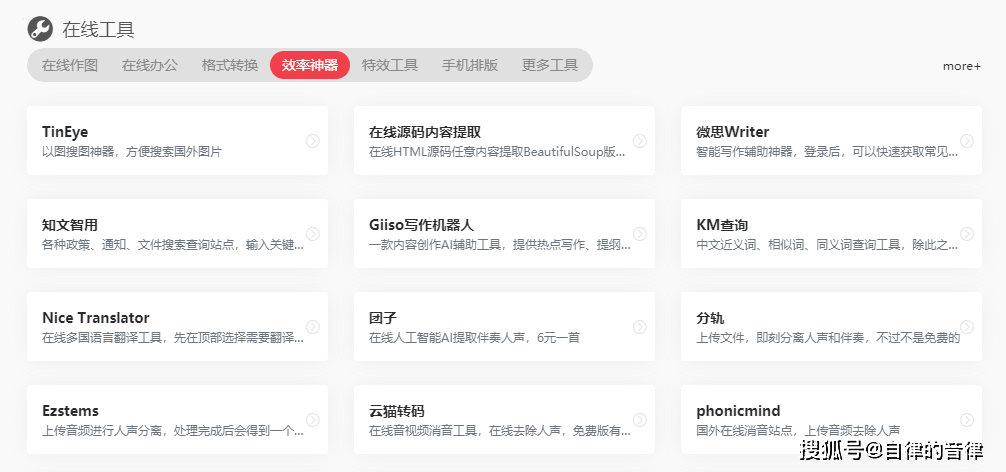Screen dimensions: 1006x472
Task: Switch to the 格式转换 tab
Action: coord(230,65)
